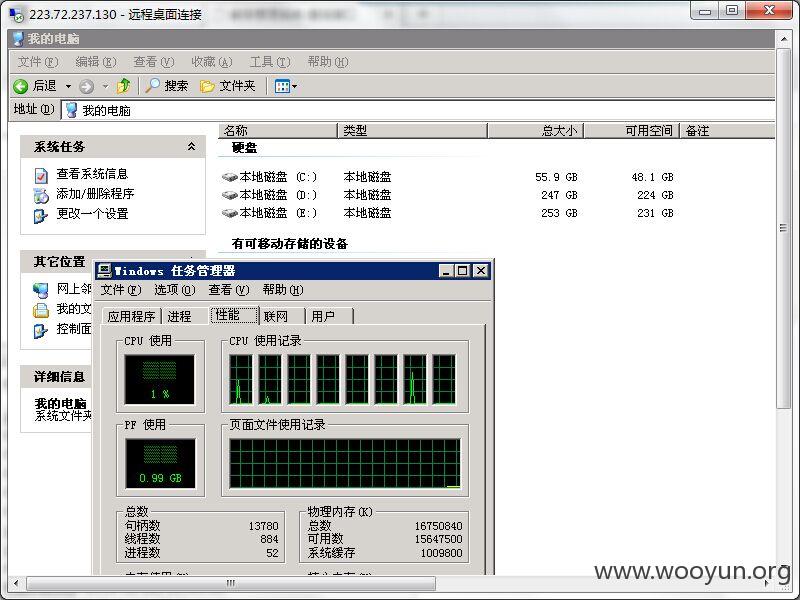Open Task Manager 文件(F) menu

120,290
